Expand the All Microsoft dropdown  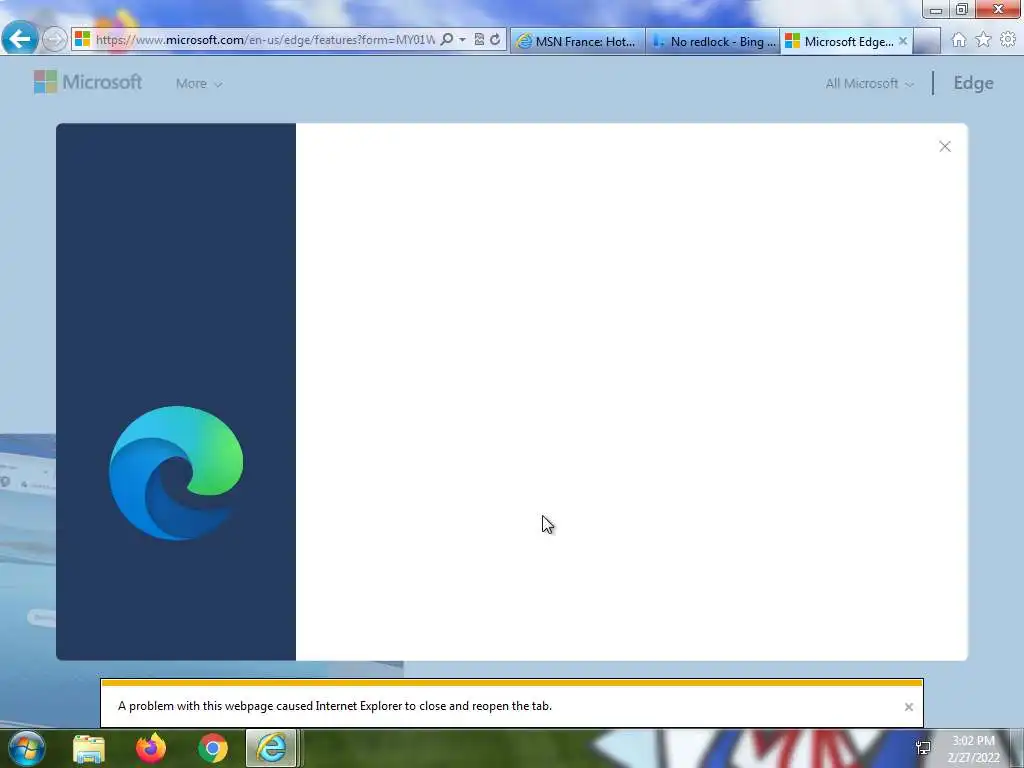(869, 84)
